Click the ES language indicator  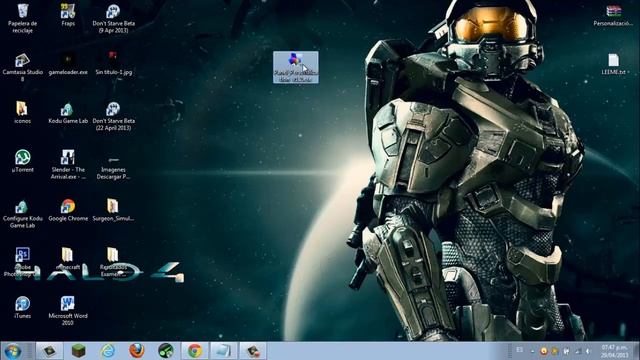point(520,350)
